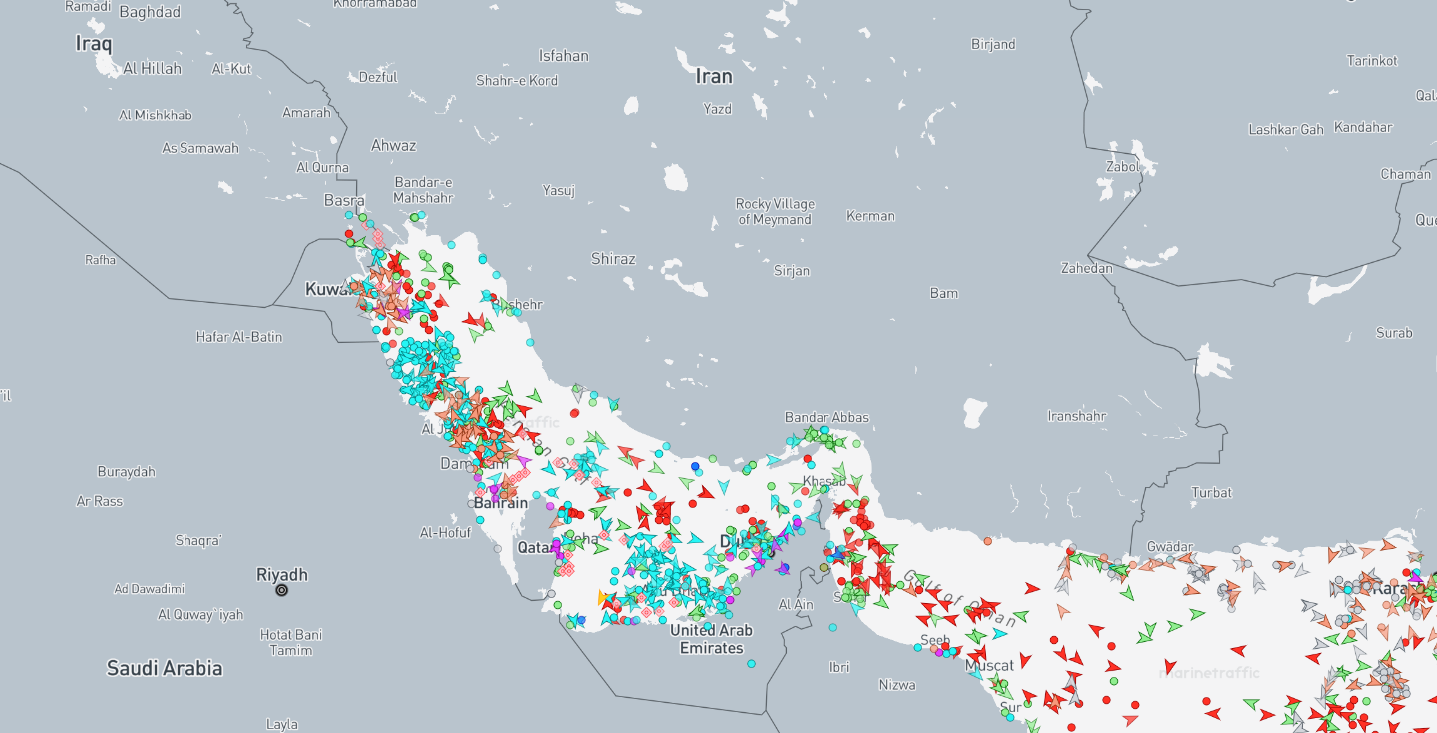
Task: Select the Baghdad city label
Action: point(150,13)
